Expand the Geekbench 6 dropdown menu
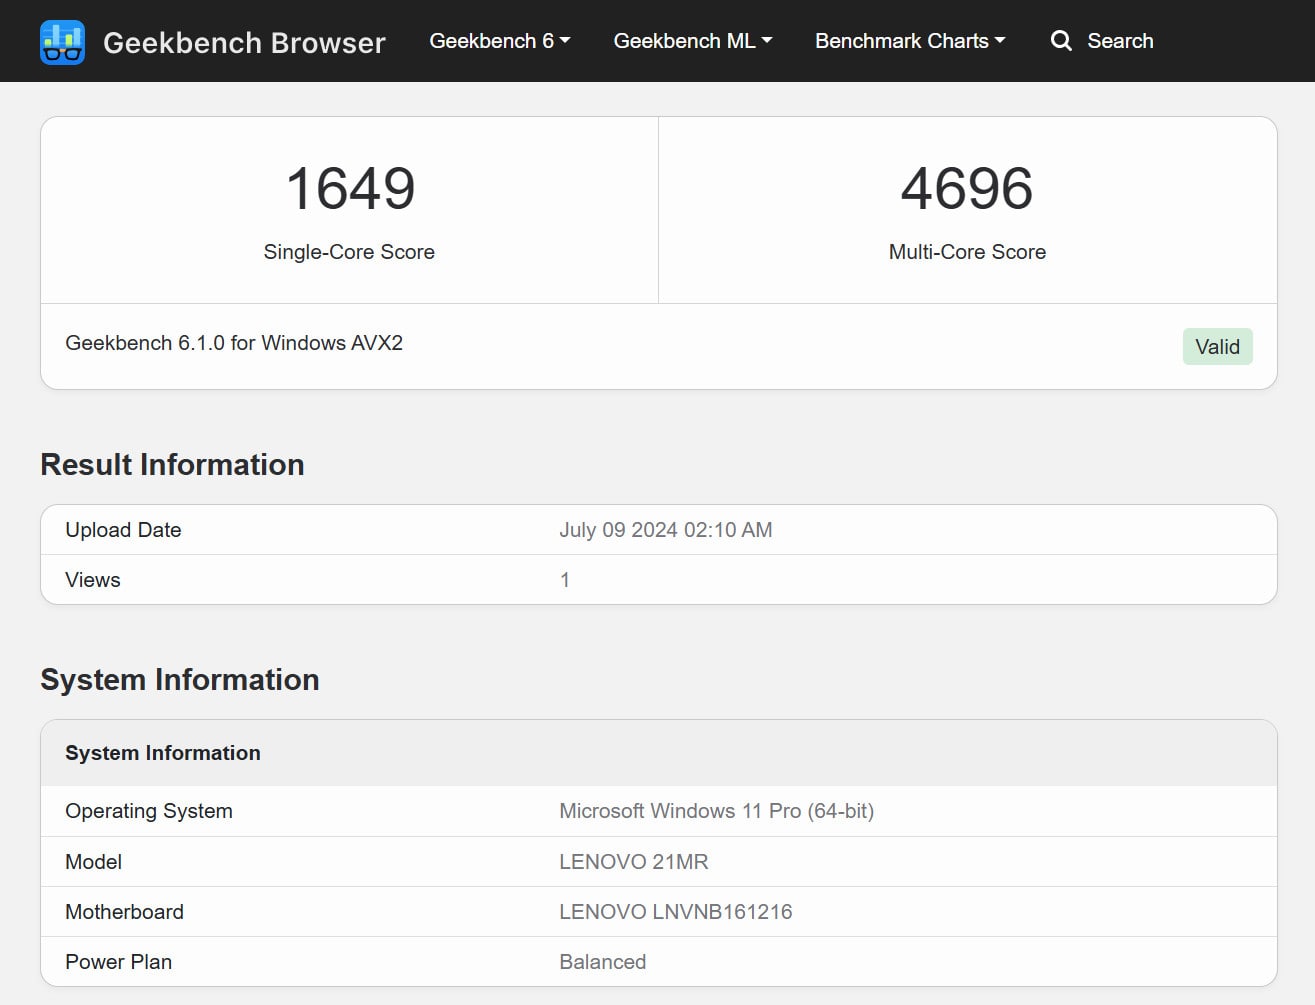1315x1005 pixels. tap(500, 41)
